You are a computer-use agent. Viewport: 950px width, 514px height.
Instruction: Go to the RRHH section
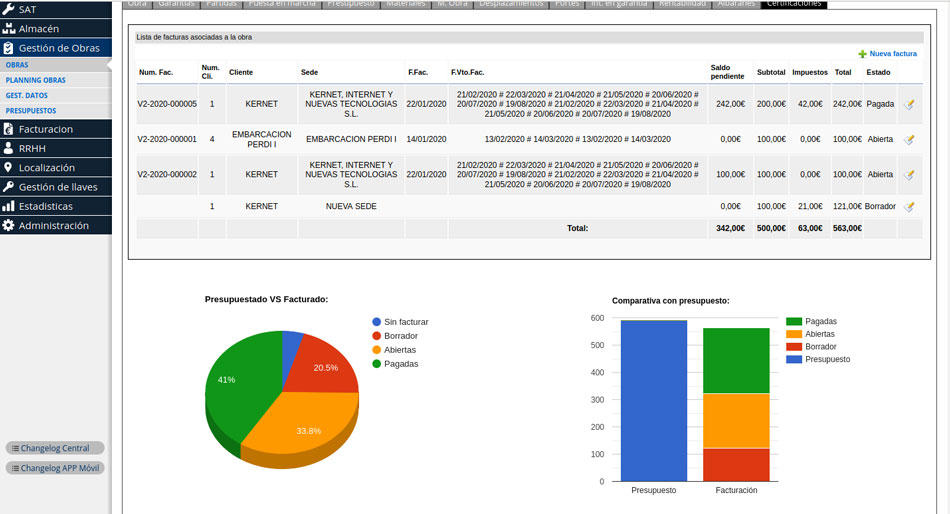[56, 149]
